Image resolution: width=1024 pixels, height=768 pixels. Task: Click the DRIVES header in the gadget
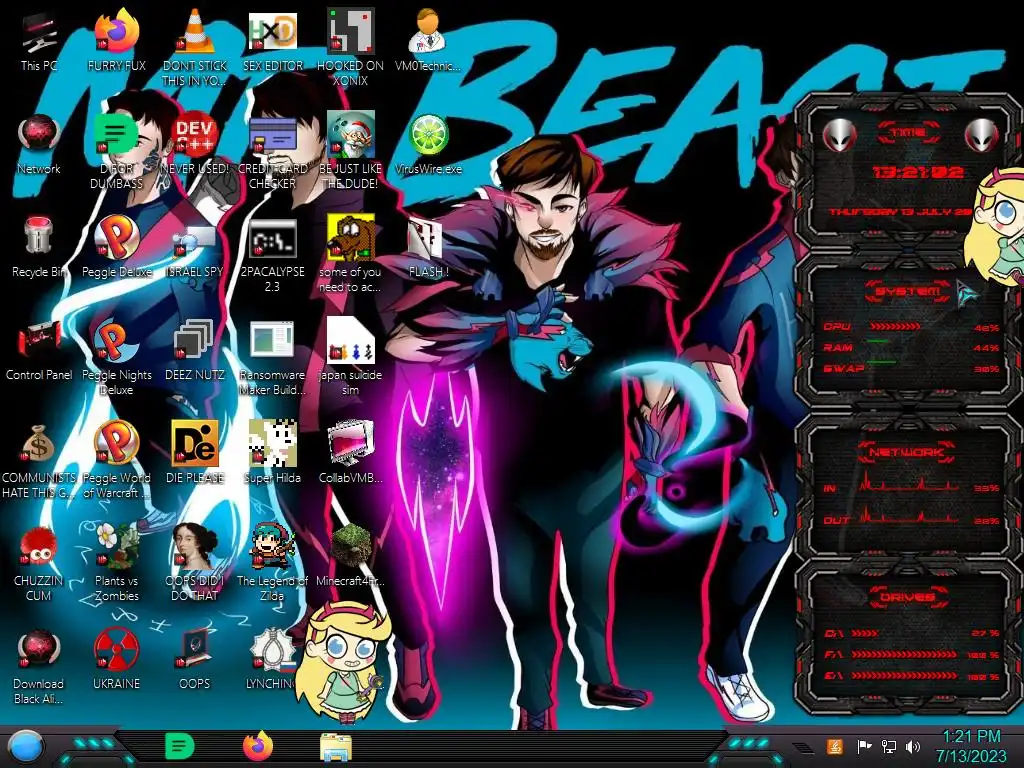pyautogui.click(x=907, y=597)
